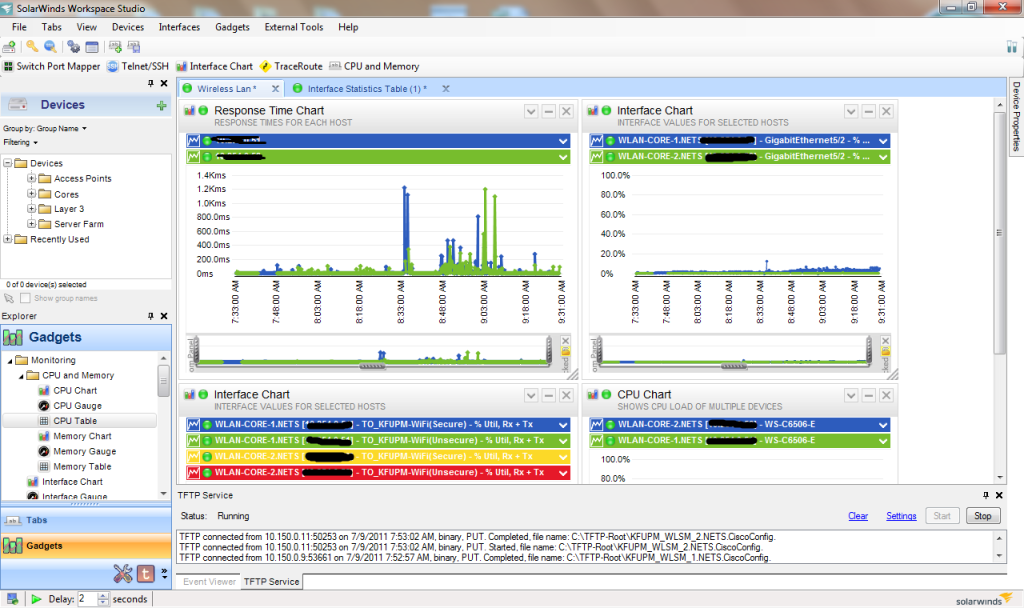Open Response Time Chart gadget options dropdown
1024x608 pixels.
point(531,112)
